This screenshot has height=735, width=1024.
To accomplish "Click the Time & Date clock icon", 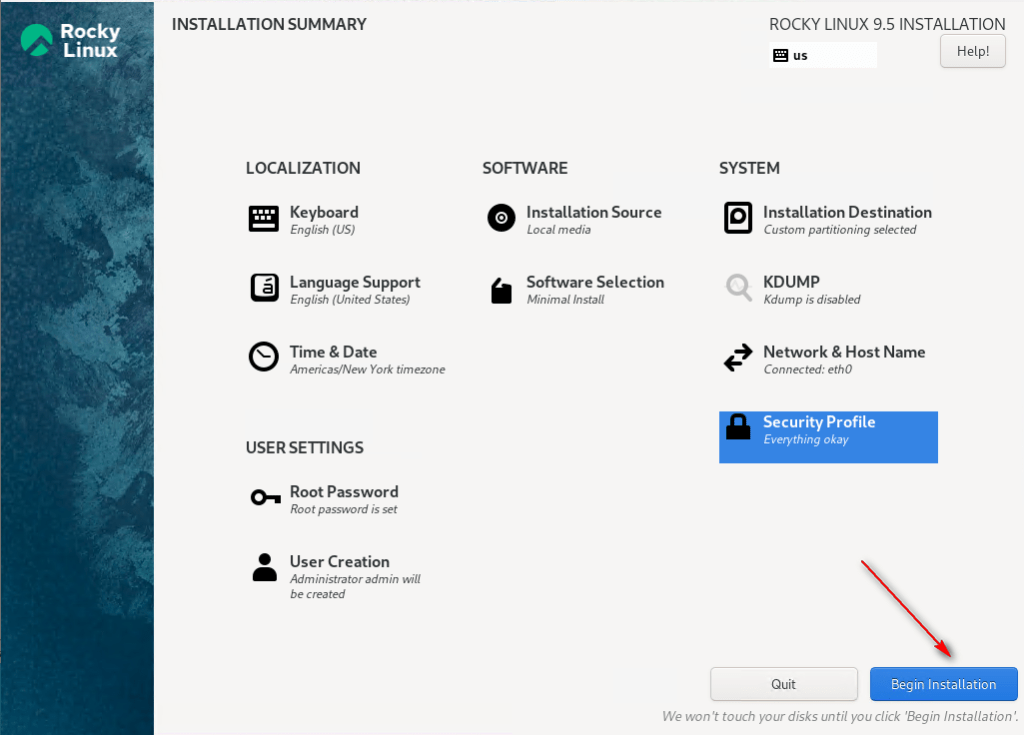I will (264, 357).
